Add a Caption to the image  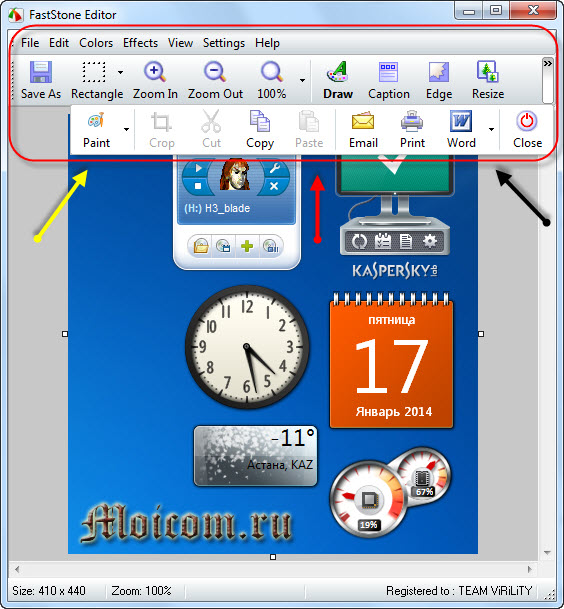tap(389, 80)
